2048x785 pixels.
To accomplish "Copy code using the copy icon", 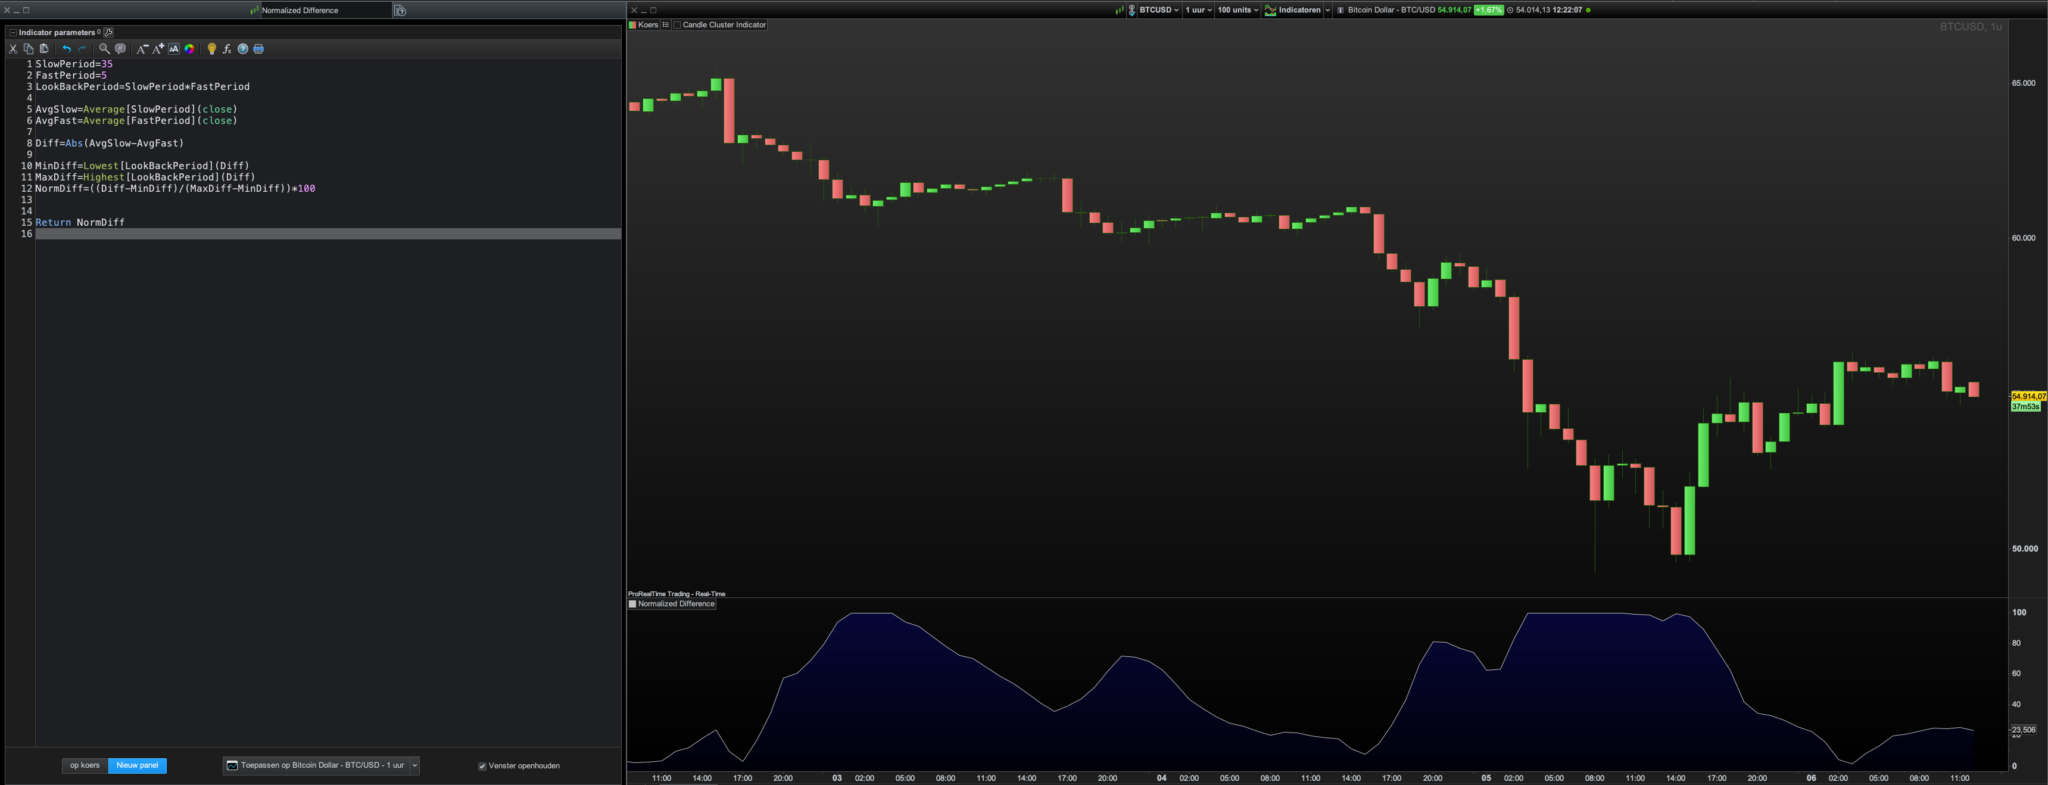I will 28,48.
